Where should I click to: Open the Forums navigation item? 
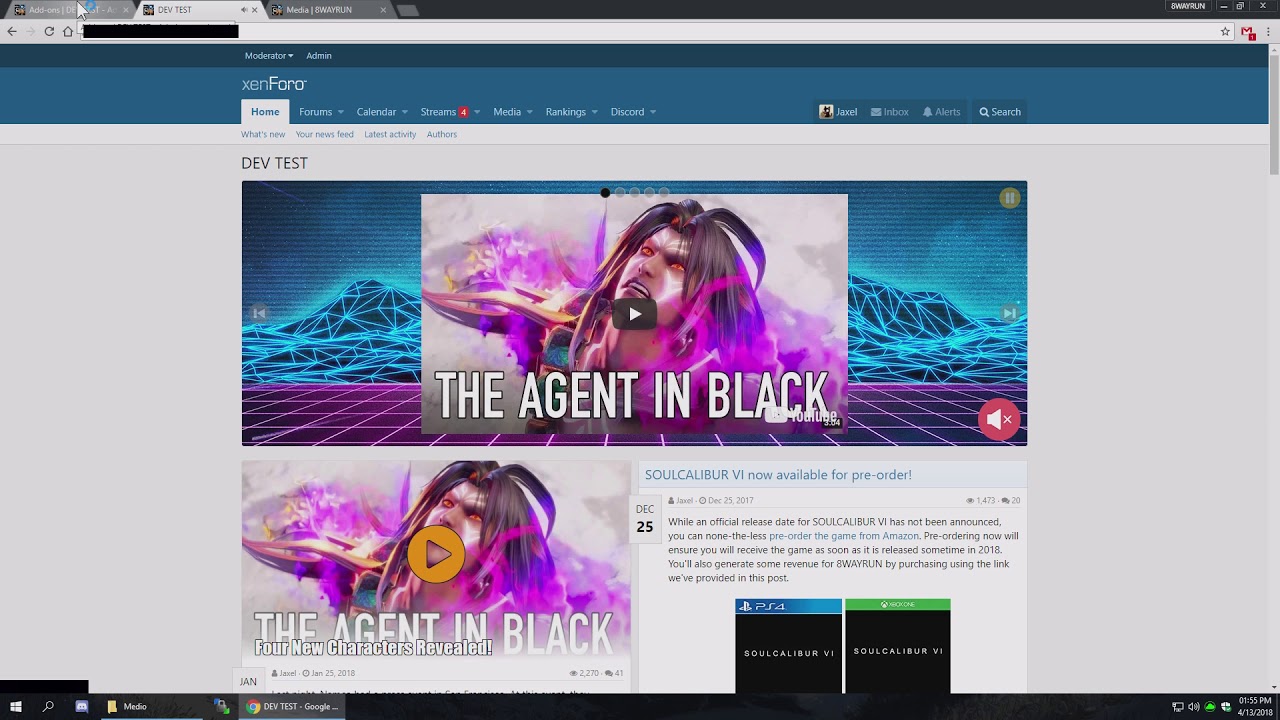tap(315, 112)
